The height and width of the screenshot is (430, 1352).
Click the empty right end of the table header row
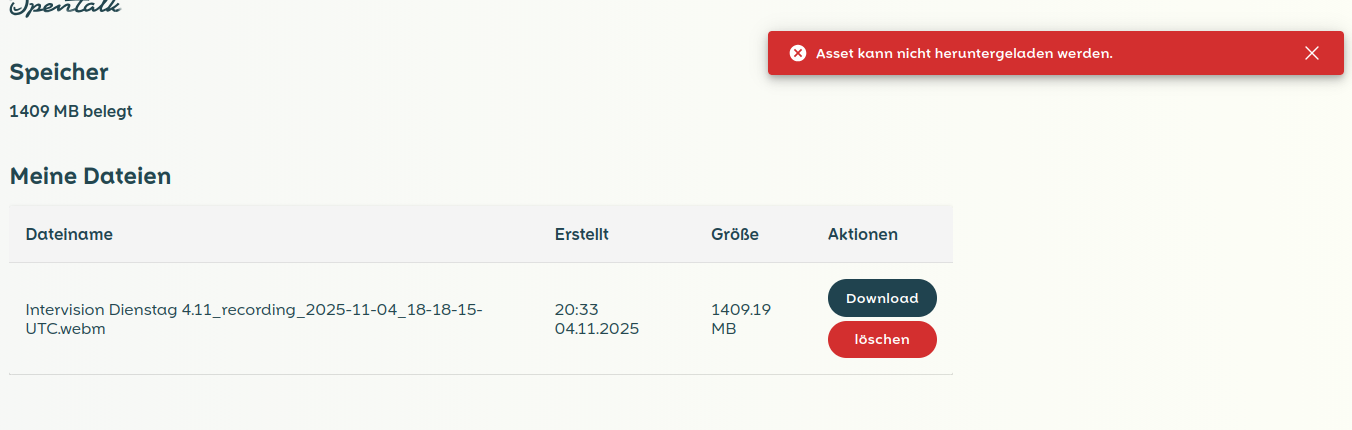[x=932, y=234]
